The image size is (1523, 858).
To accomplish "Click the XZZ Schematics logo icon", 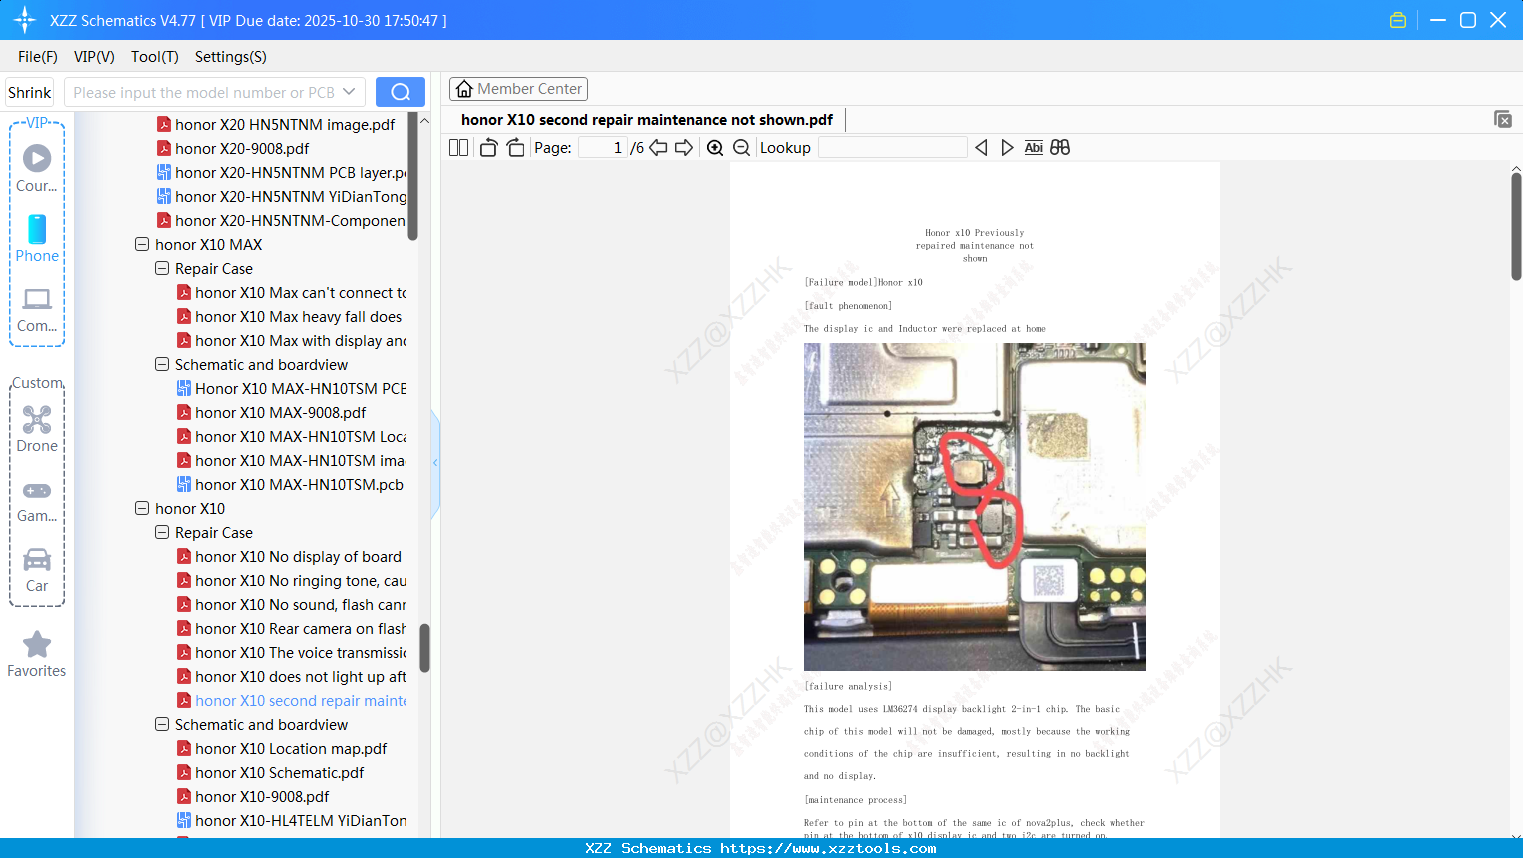I will (x=25, y=20).
